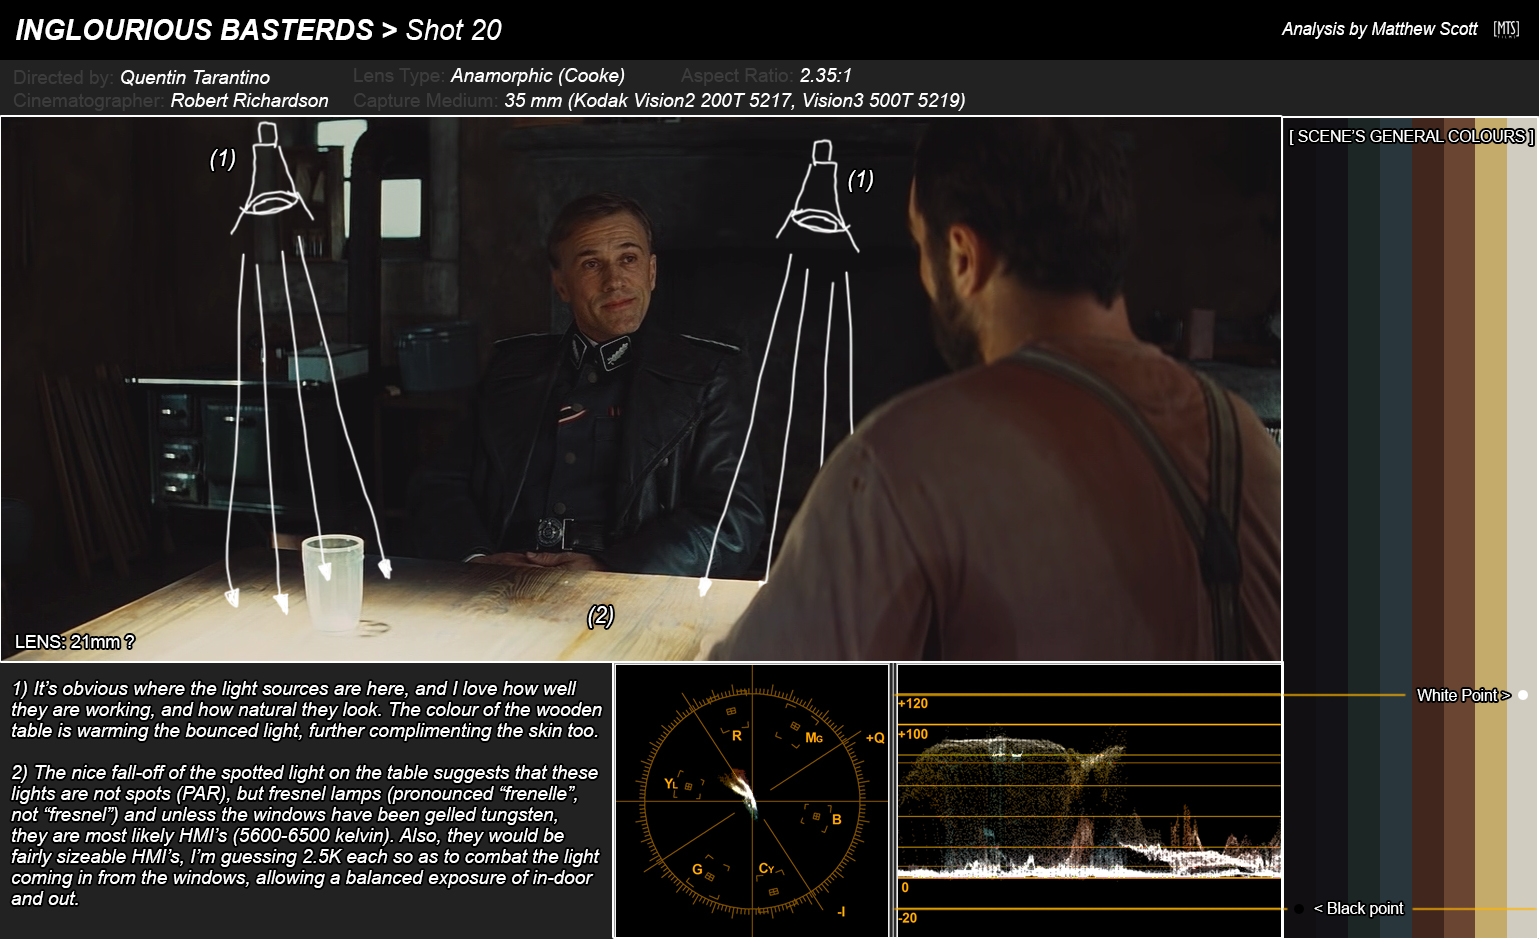Viewport: 1539px width, 939px height.
Task: Select the pale beige colour stripe
Action: pos(1522,530)
